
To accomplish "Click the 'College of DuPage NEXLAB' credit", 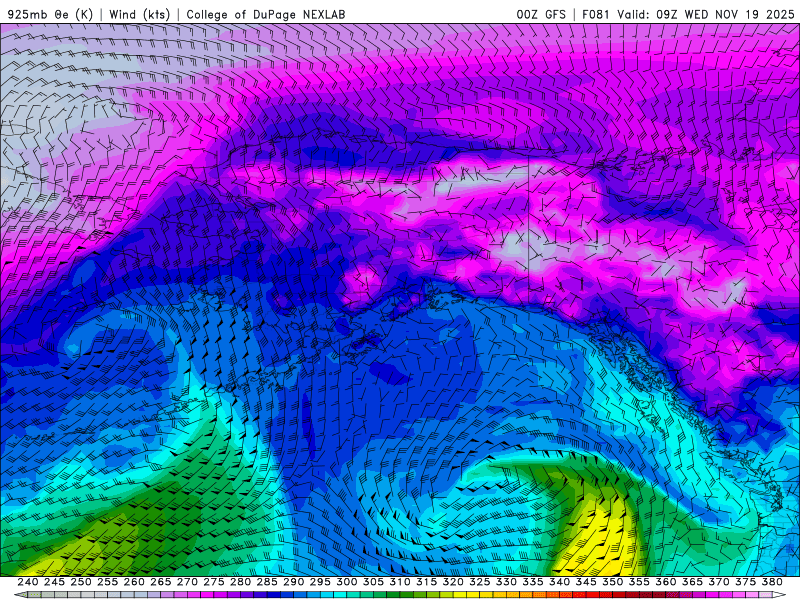I will coord(266,14).
